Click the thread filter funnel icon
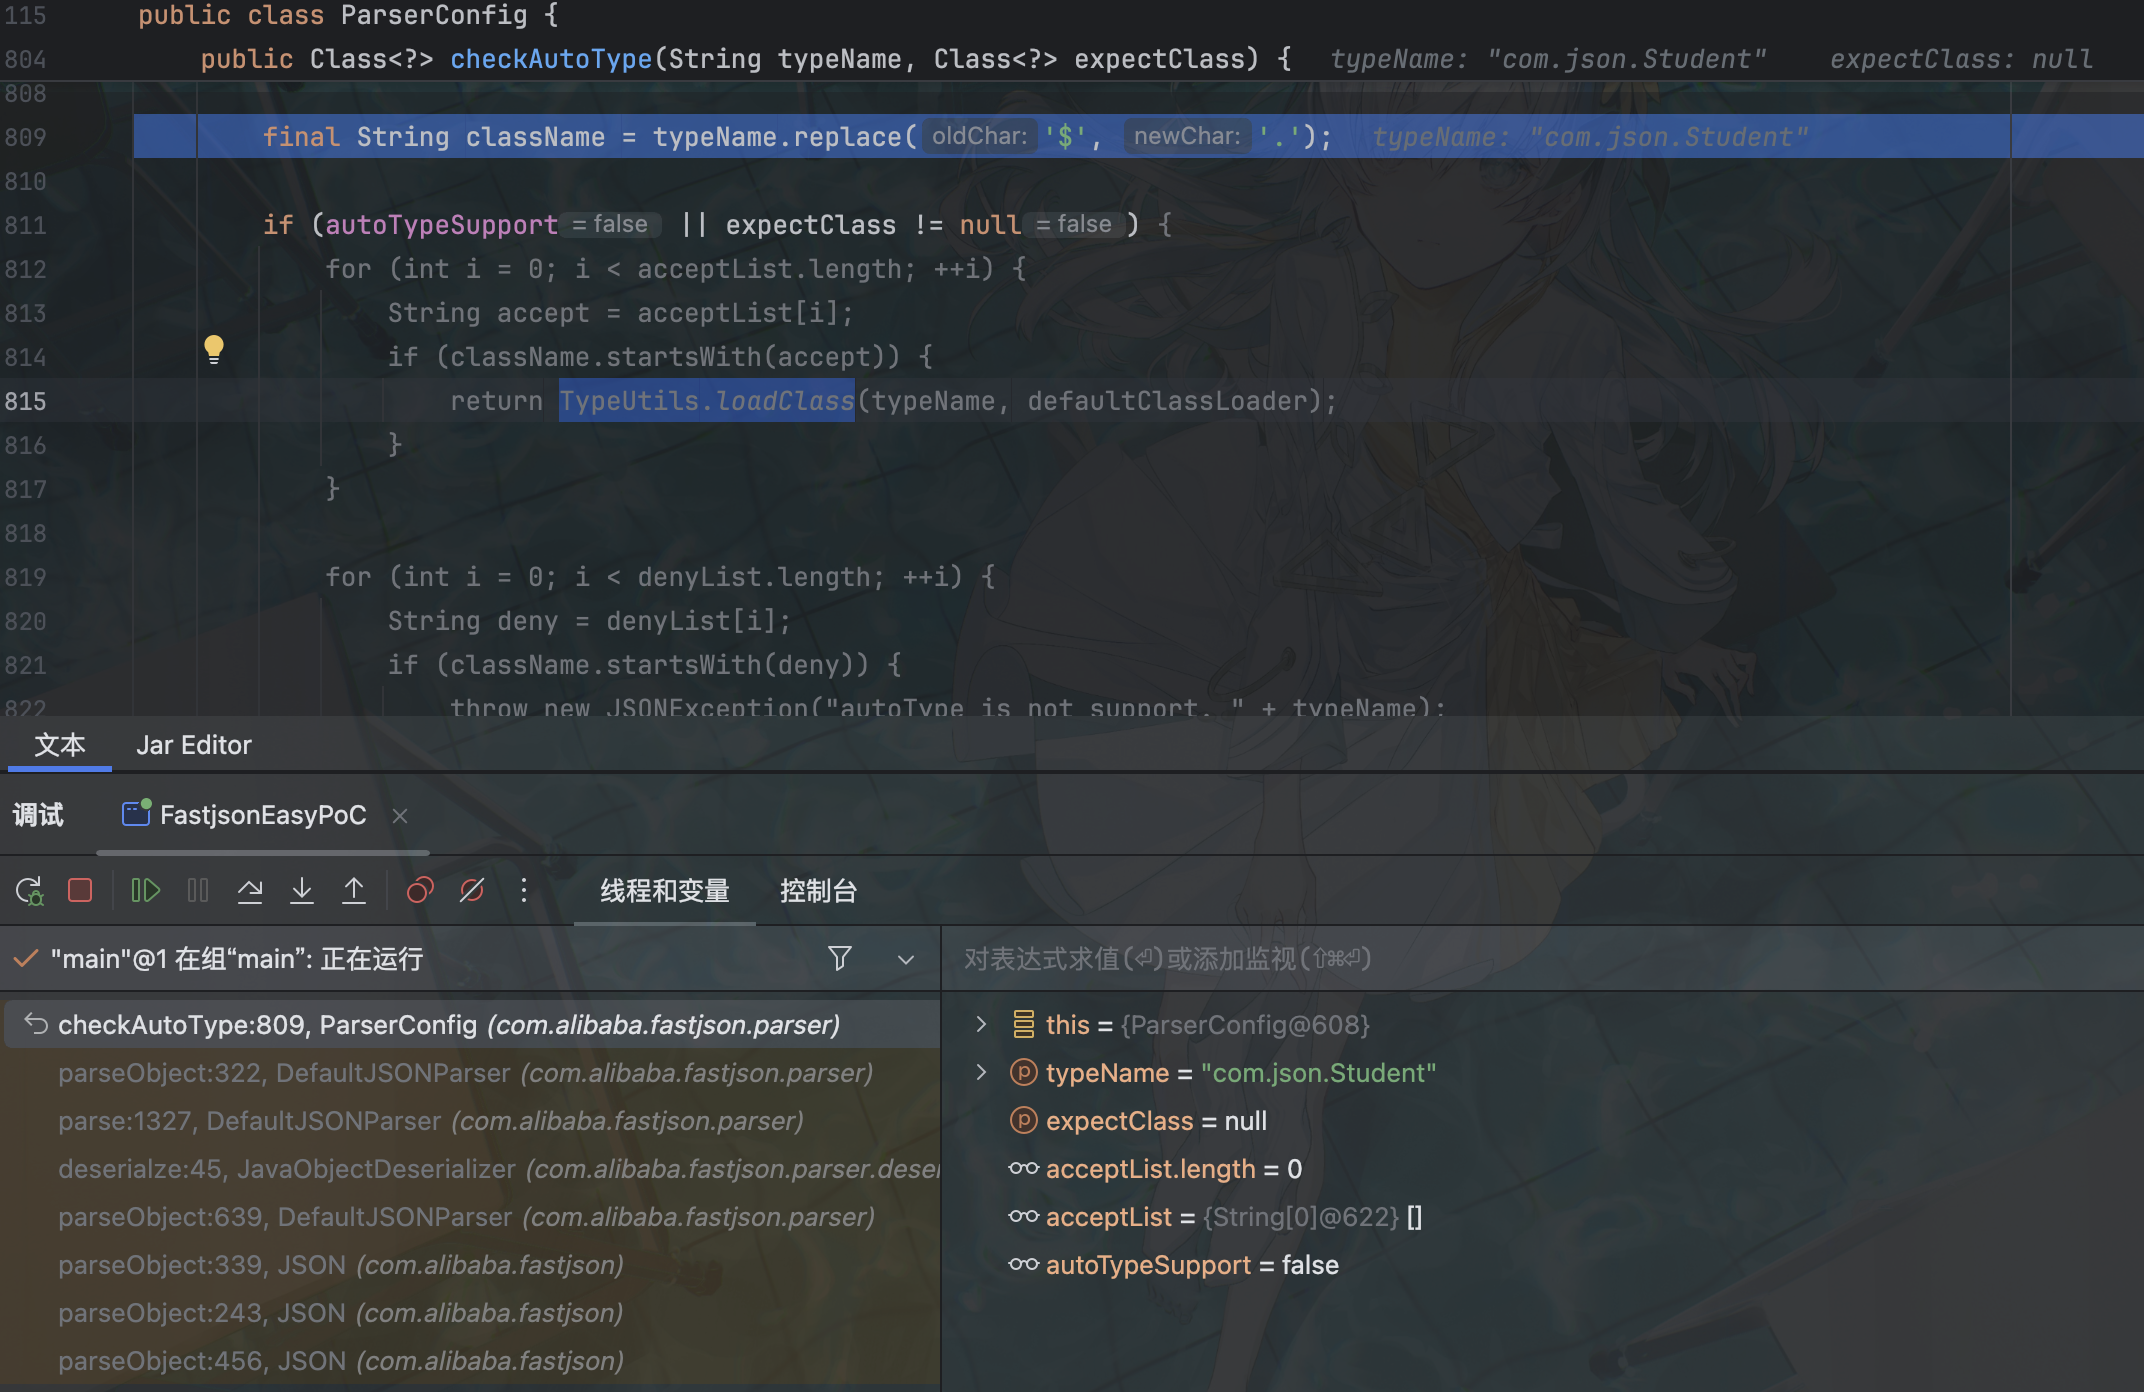The height and width of the screenshot is (1392, 2144). coord(840,958)
